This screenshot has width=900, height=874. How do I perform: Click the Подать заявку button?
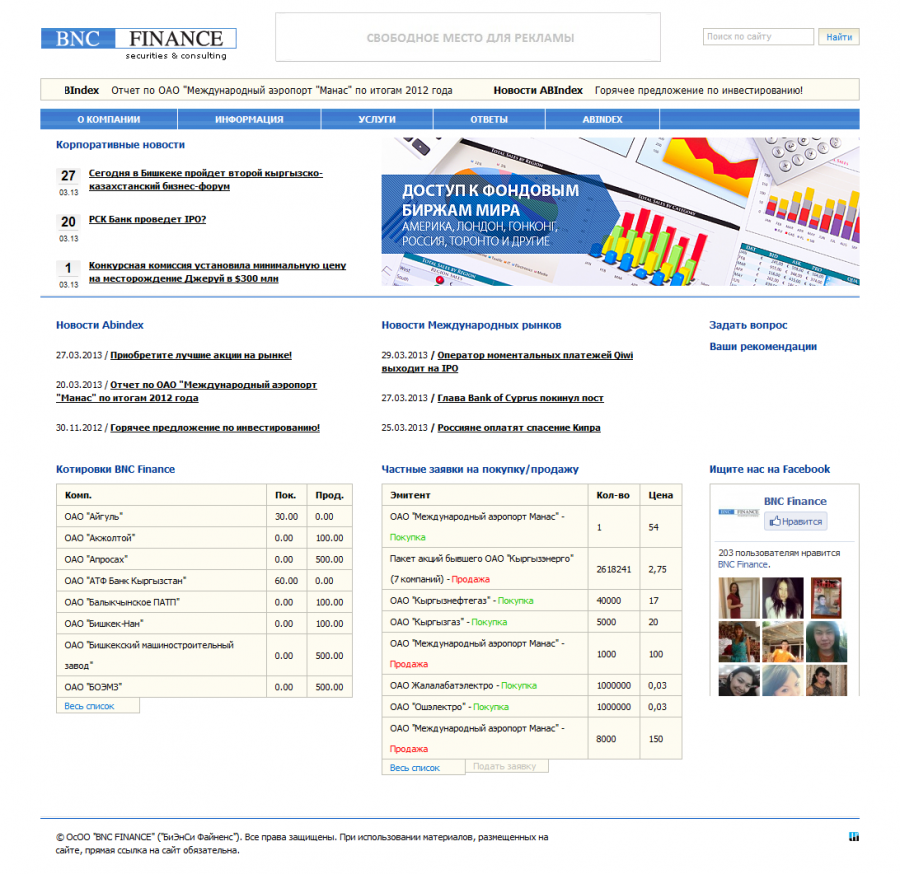tap(508, 766)
